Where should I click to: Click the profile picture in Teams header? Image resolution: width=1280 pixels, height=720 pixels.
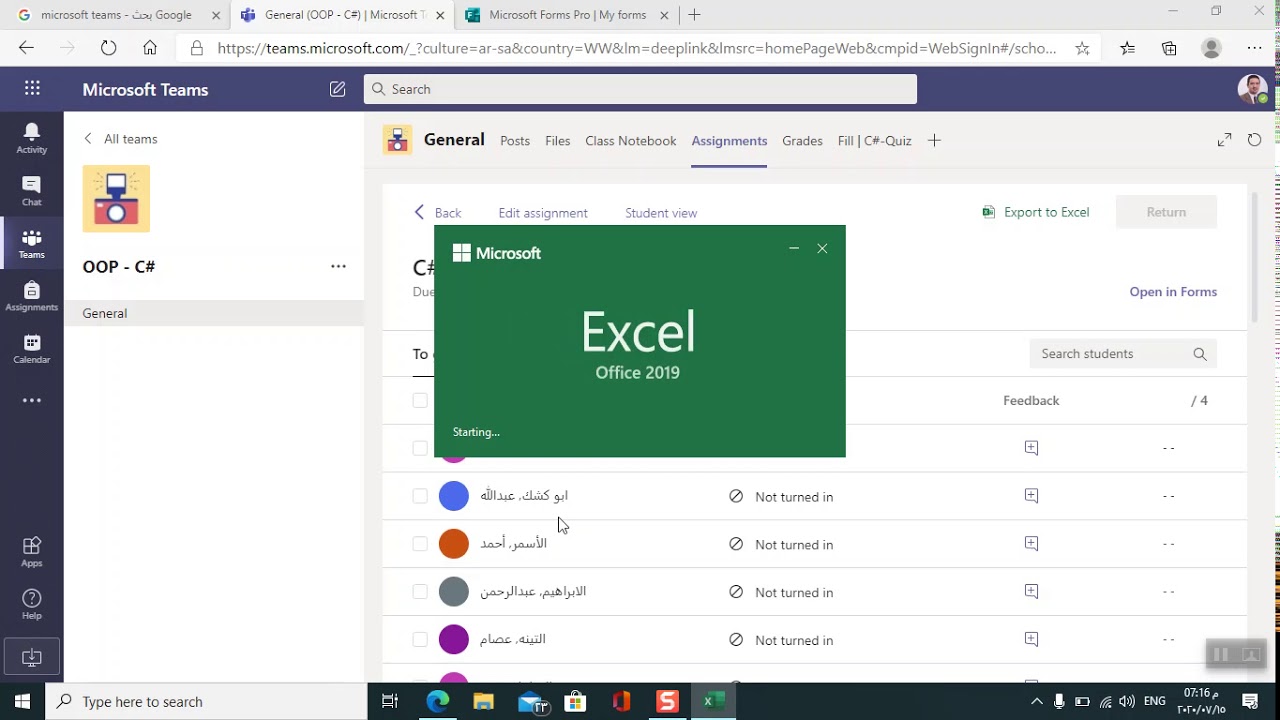[1252, 89]
